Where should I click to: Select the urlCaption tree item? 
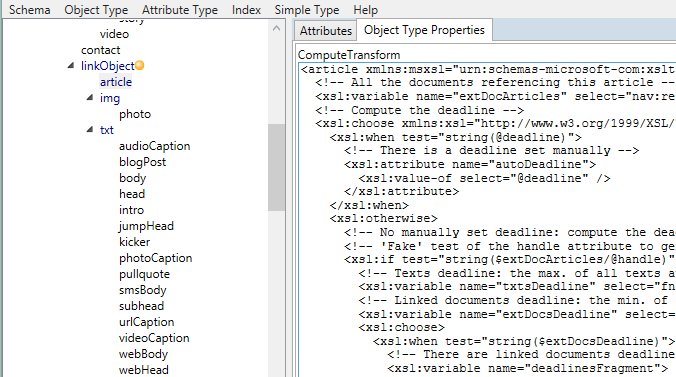[x=146, y=322]
